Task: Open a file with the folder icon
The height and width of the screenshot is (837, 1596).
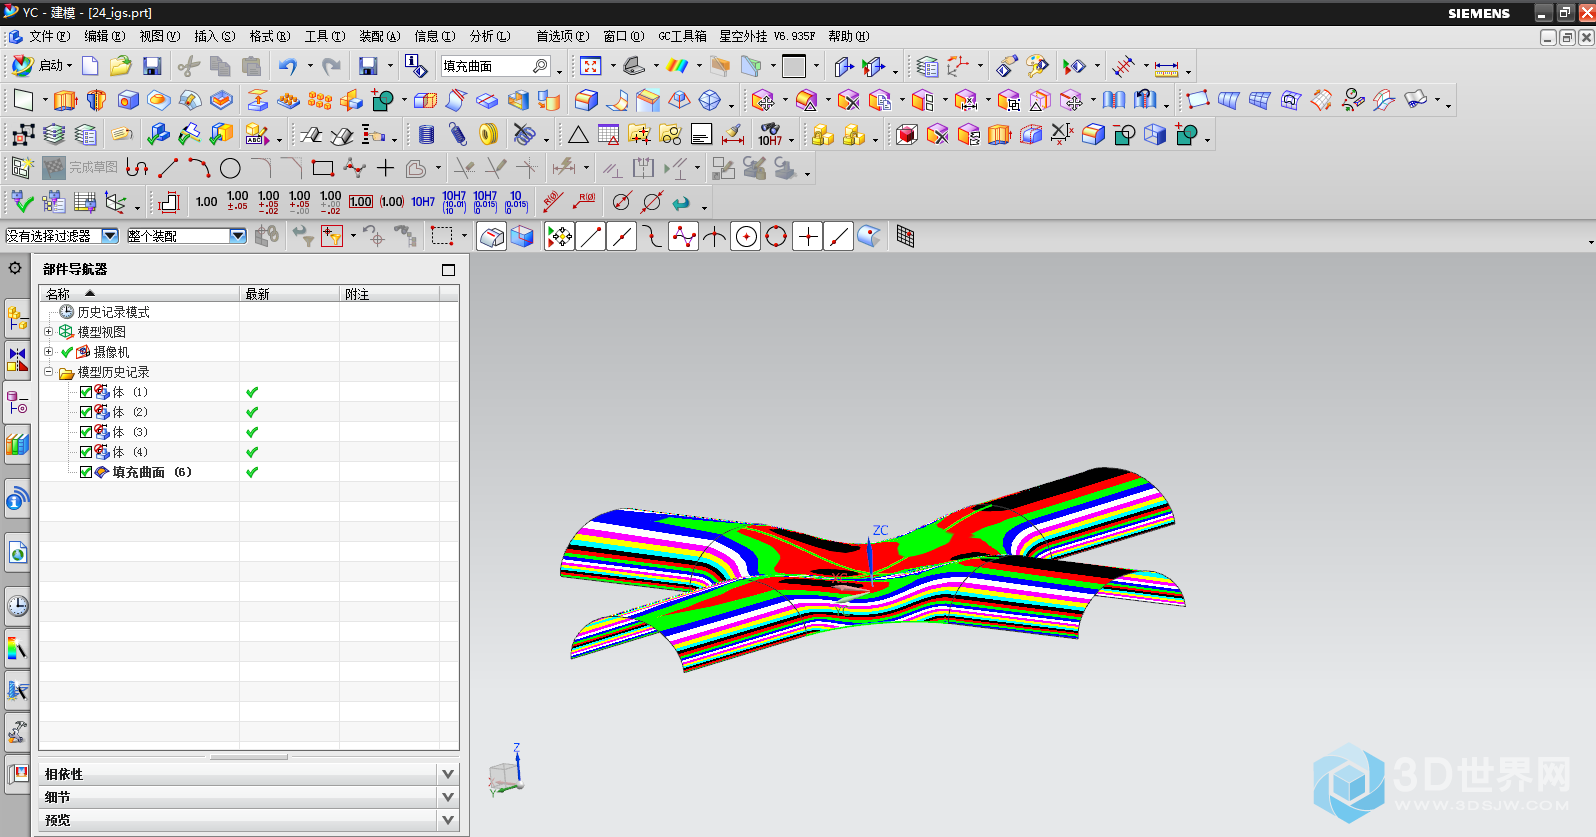Action: tap(121, 66)
